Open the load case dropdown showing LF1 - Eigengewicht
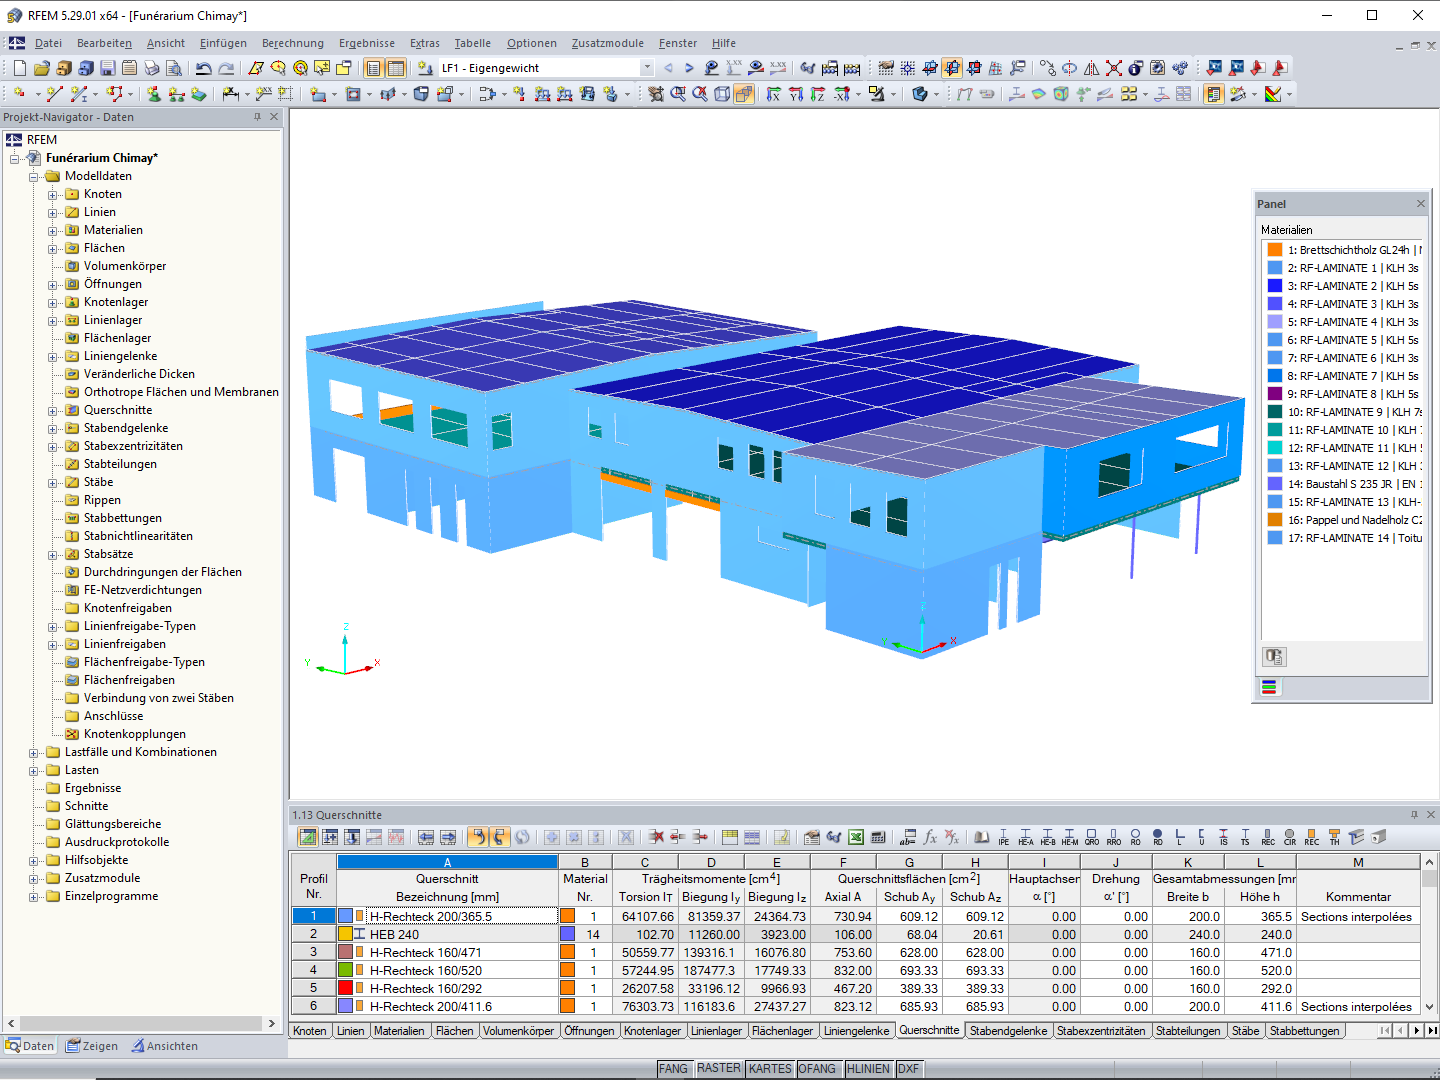1440x1080 pixels. pos(647,68)
